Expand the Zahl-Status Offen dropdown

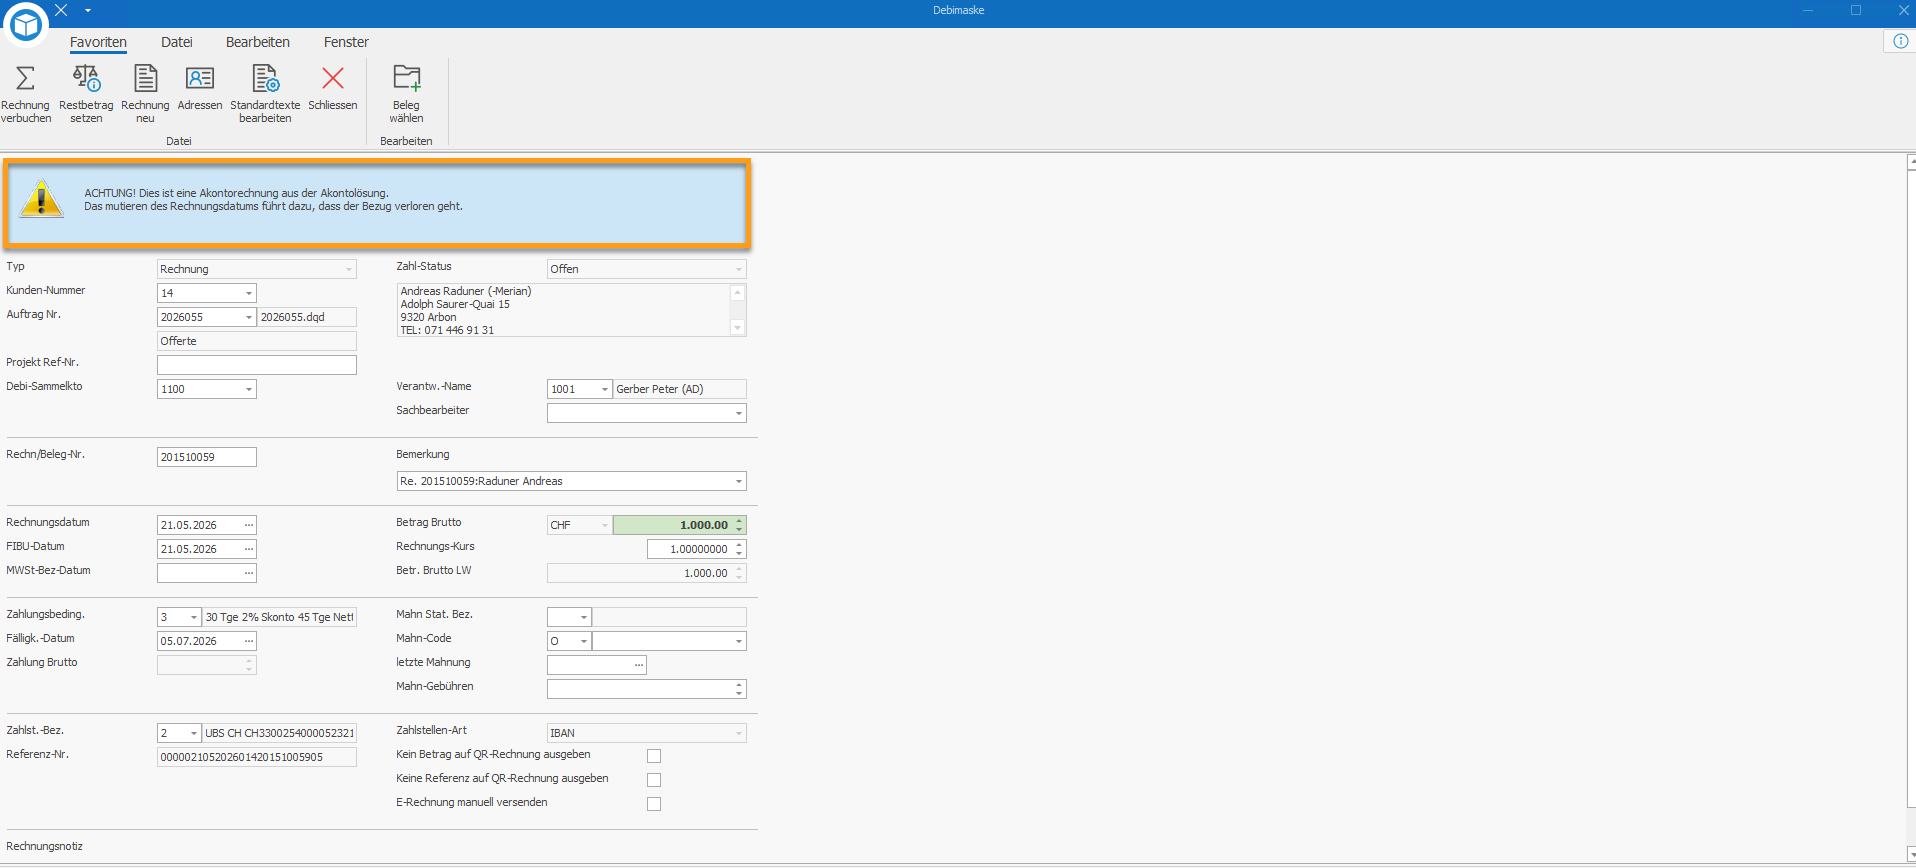pos(739,269)
